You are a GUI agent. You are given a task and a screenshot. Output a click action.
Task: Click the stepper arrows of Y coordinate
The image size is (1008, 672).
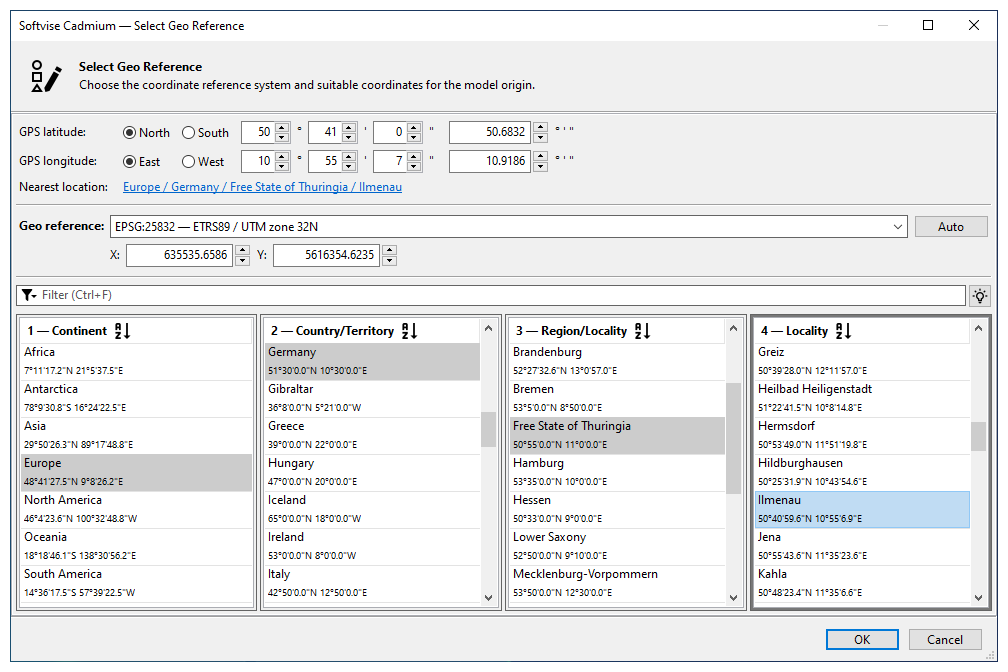click(390, 255)
